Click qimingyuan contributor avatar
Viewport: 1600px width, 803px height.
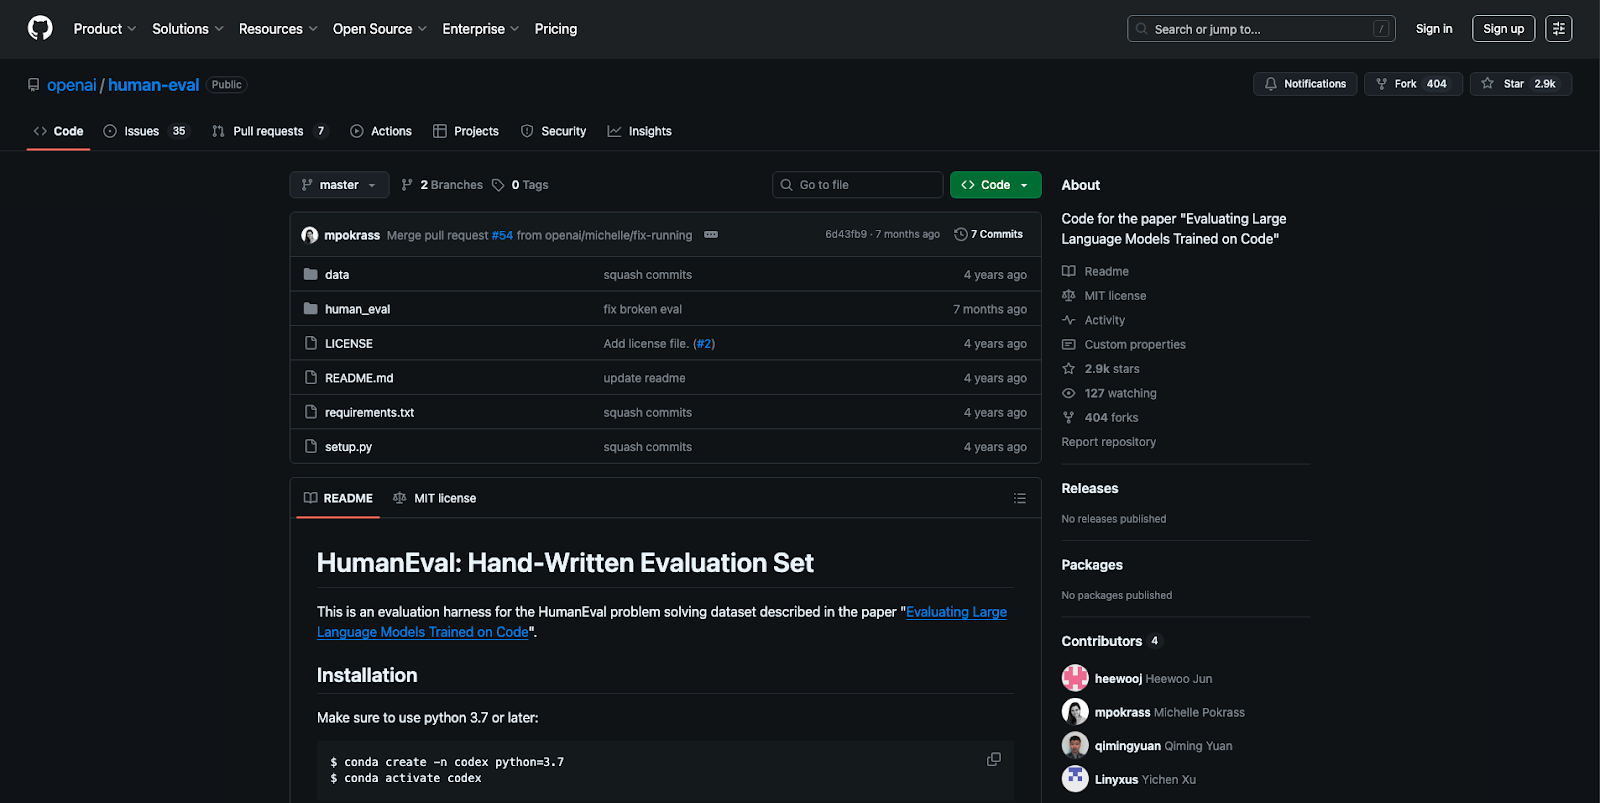[x=1075, y=746]
